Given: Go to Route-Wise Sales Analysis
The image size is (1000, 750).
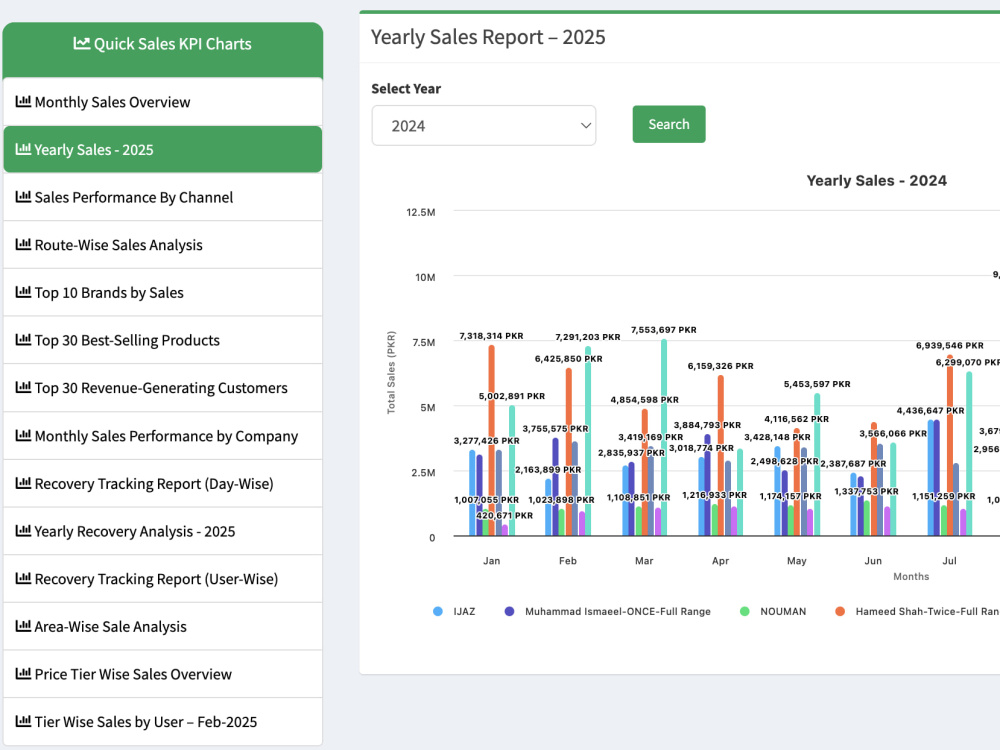Looking at the screenshot, I should [163, 245].
